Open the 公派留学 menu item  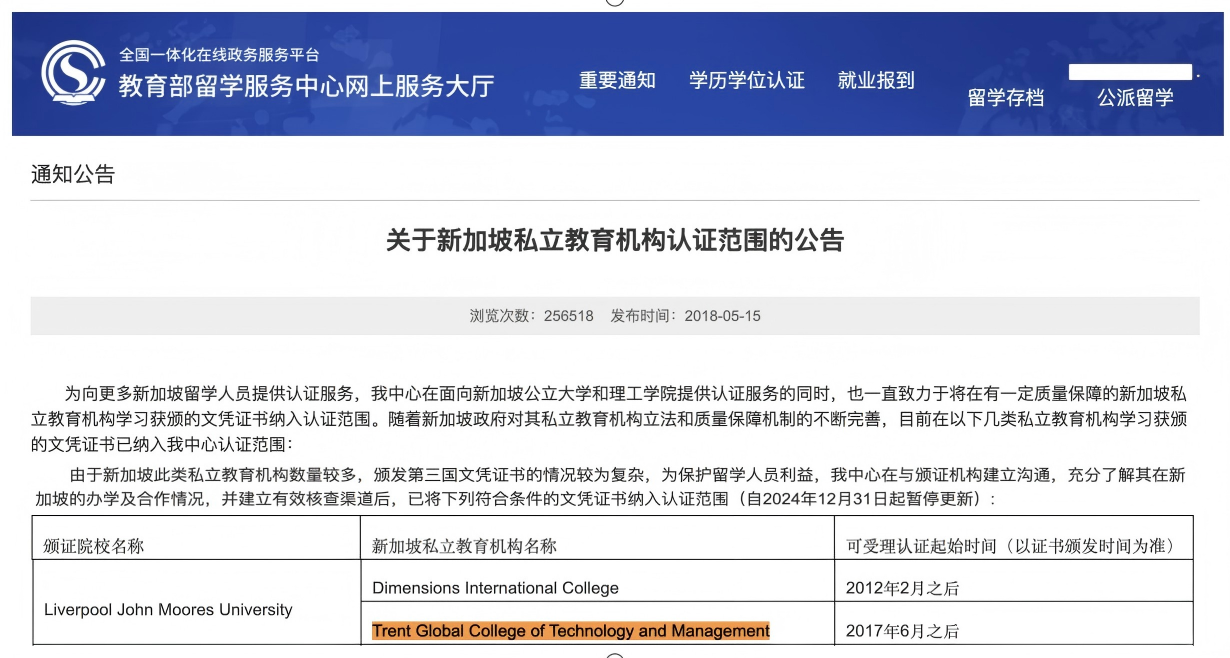[1135, 98]
